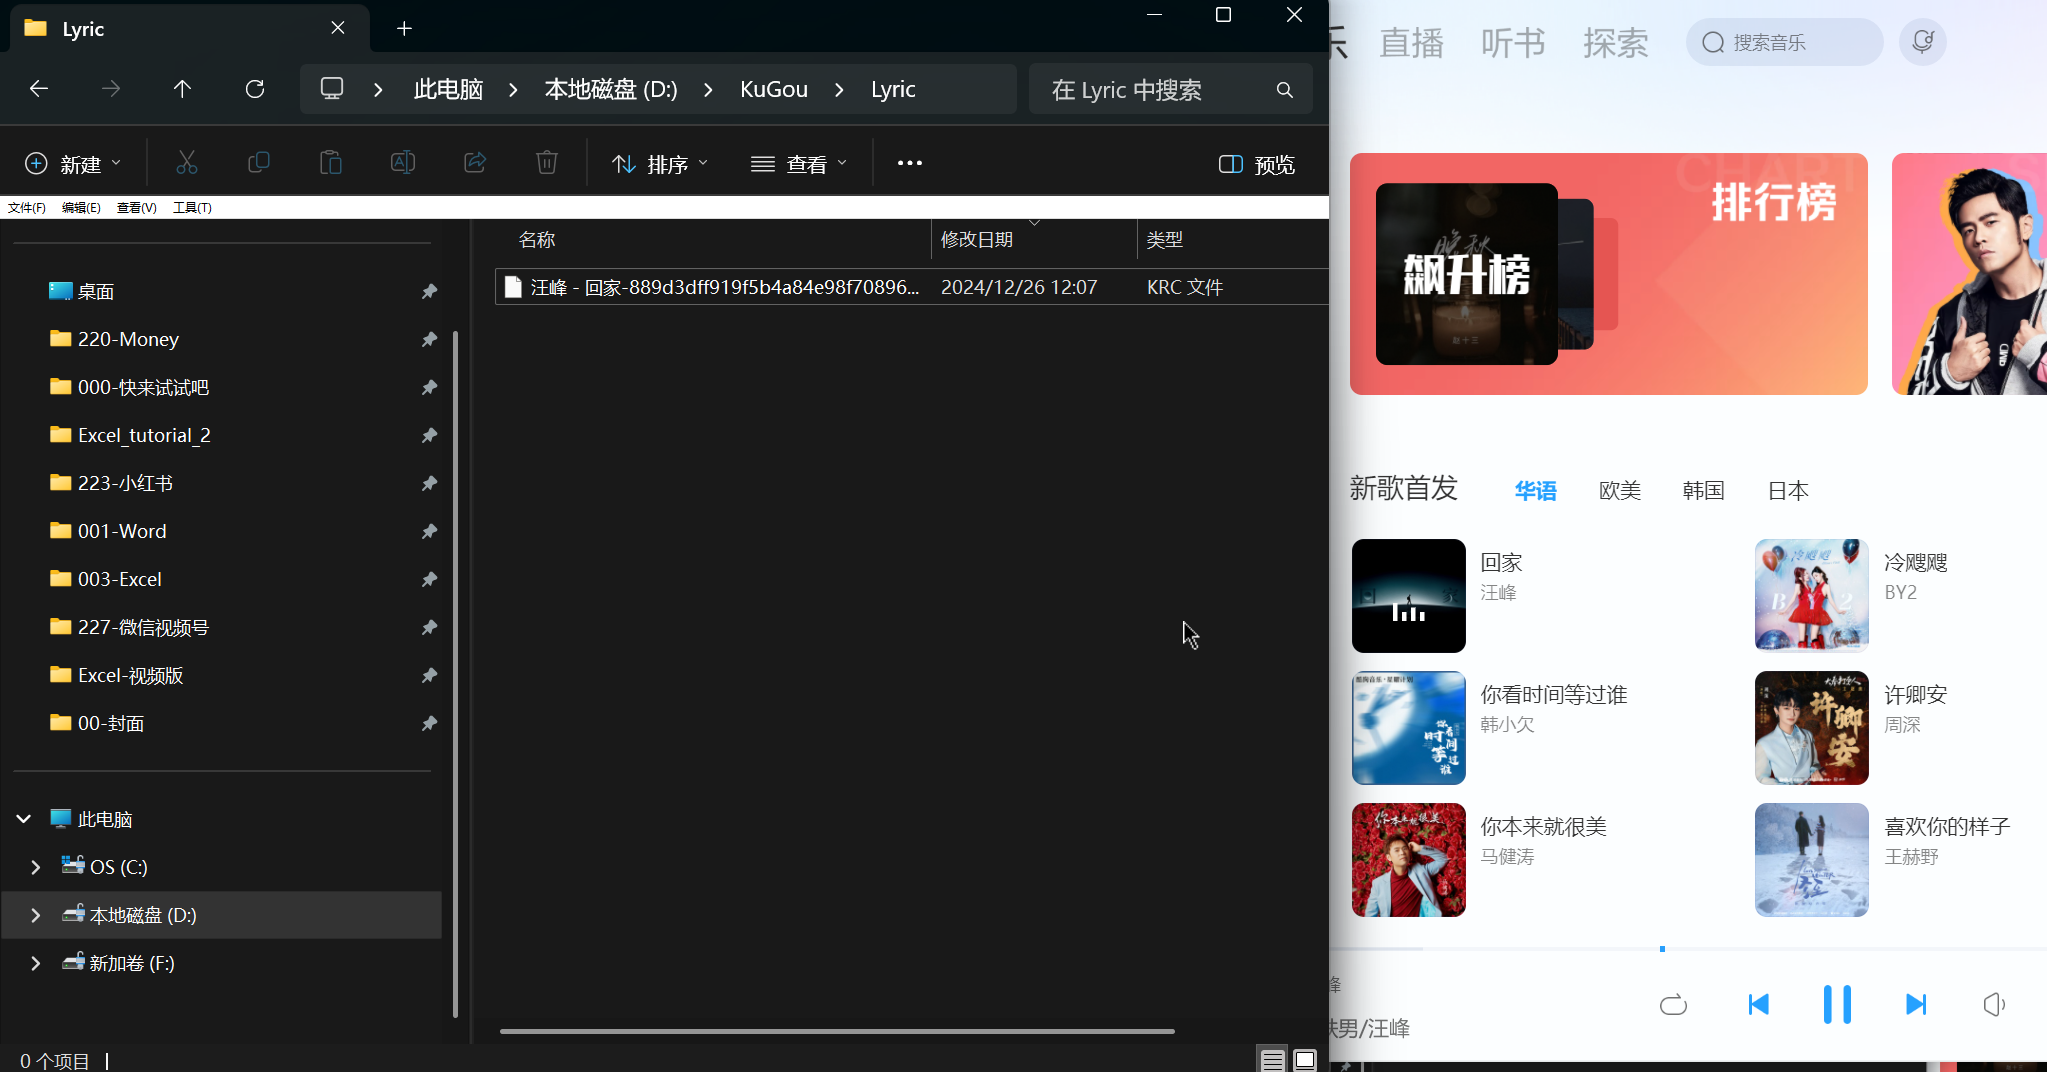The height and width of the screenshot is (1072, 2047).
Task: Click the 在 Lyric 中搜索 search box
Action: 1170,90
